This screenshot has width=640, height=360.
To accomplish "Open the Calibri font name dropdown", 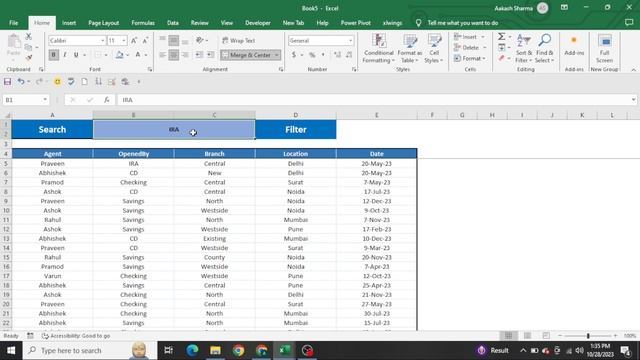I will 103,40.
